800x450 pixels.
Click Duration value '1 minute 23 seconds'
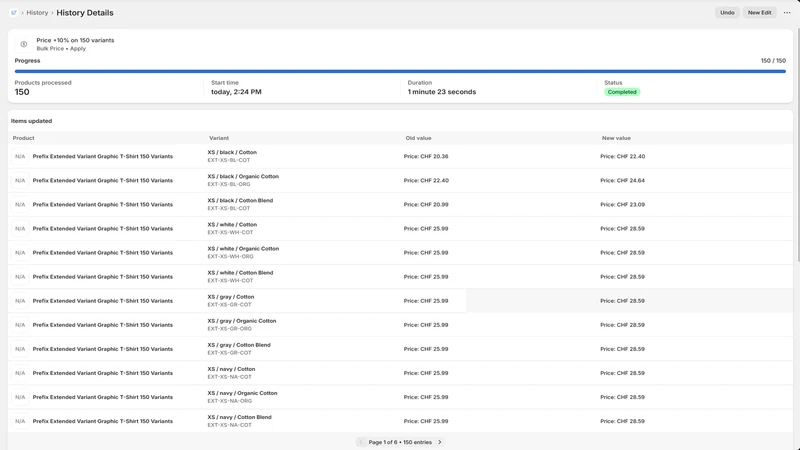point(442,92)
